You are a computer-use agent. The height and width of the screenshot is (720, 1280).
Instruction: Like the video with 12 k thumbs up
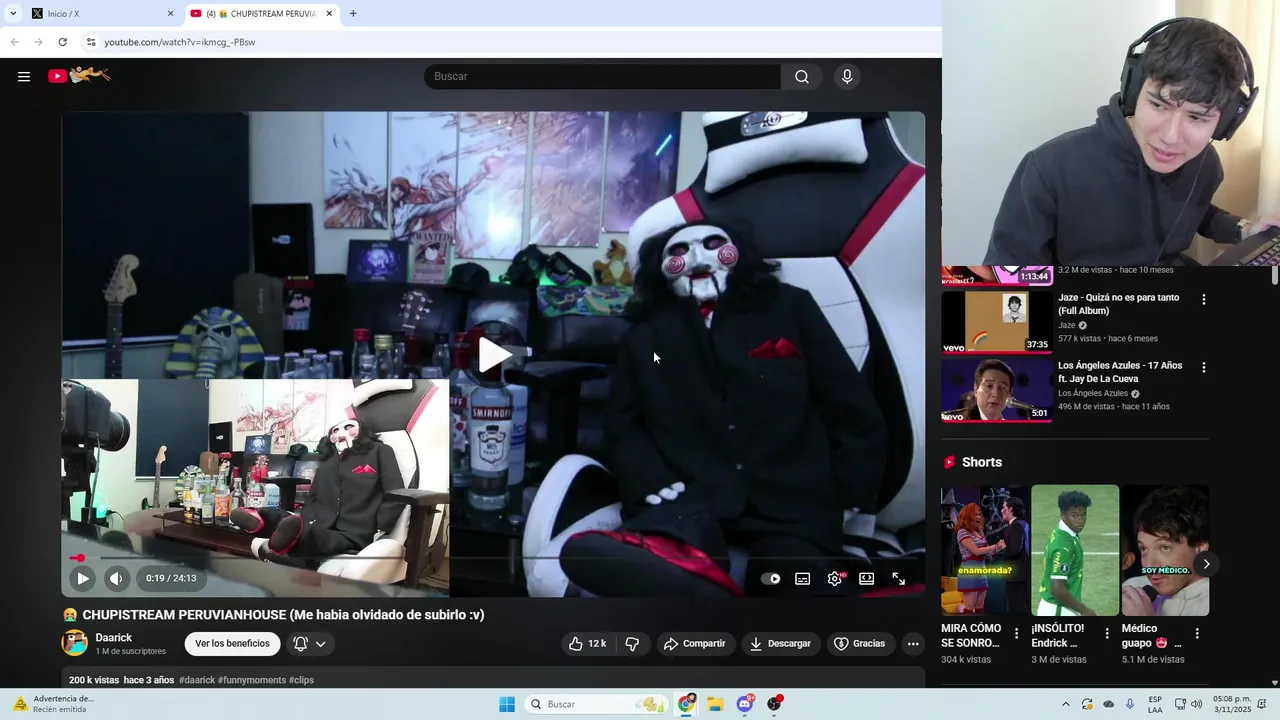pos(587,643)
